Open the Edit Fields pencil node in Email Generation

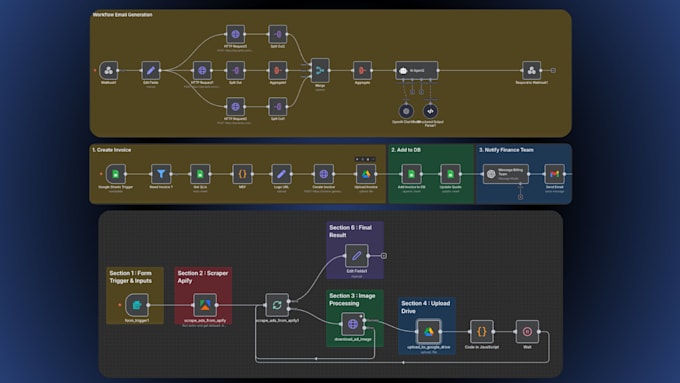pos(150,70)
